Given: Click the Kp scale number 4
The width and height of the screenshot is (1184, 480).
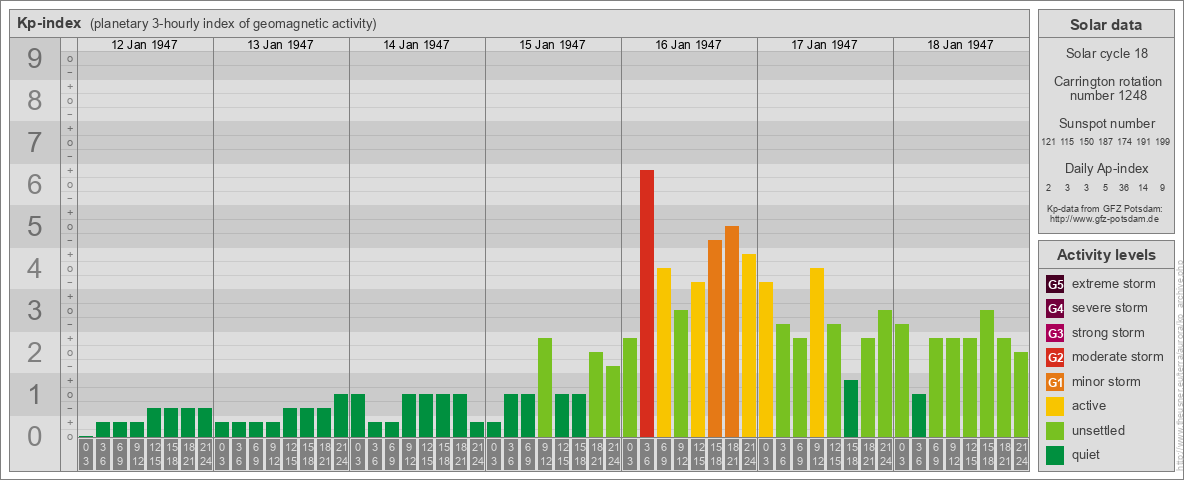Looking at the screenshot, I should click(35, 268).
